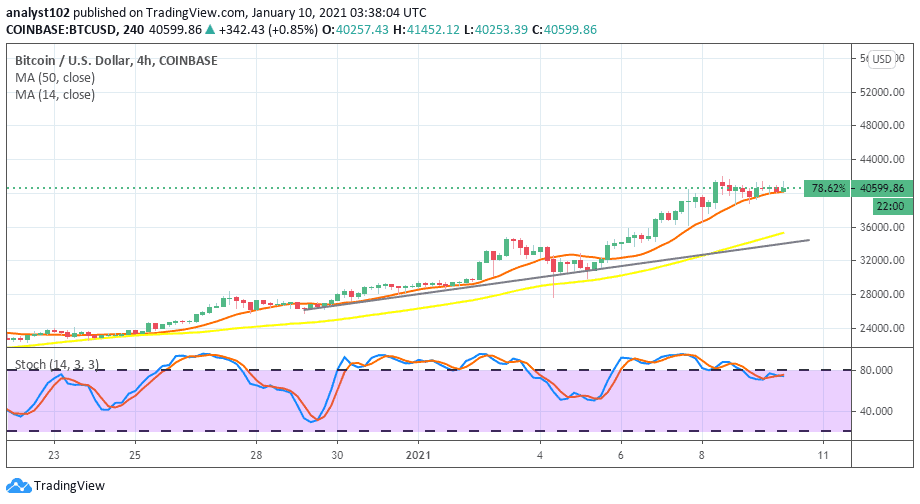Click the 11 date on time axis
920x504 pixels.
(x=823, y=455)
